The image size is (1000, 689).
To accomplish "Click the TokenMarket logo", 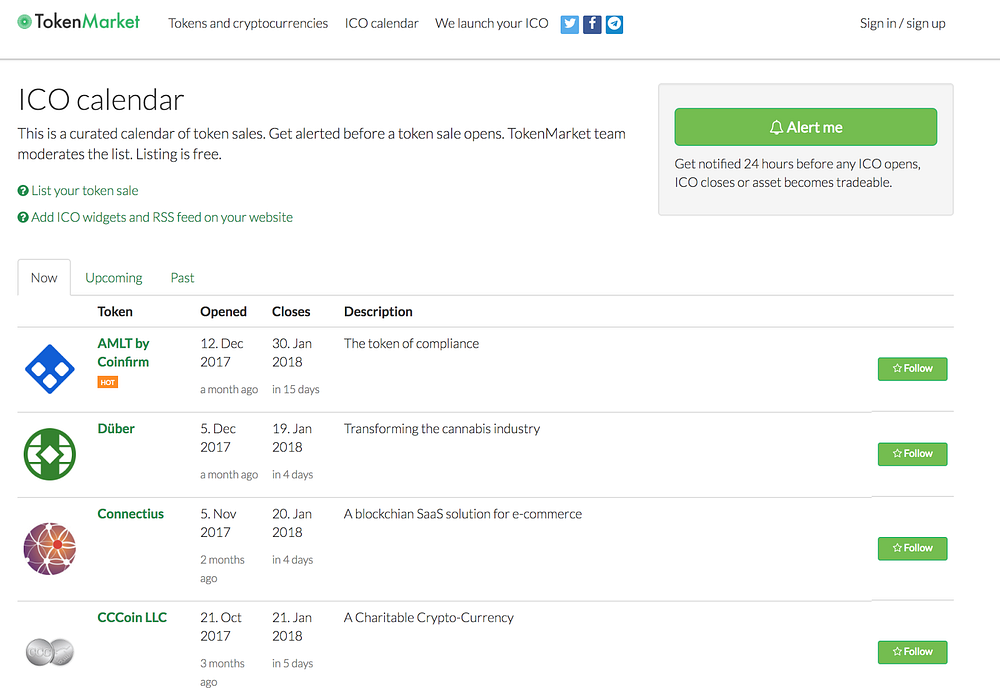I will coord(79,21).
